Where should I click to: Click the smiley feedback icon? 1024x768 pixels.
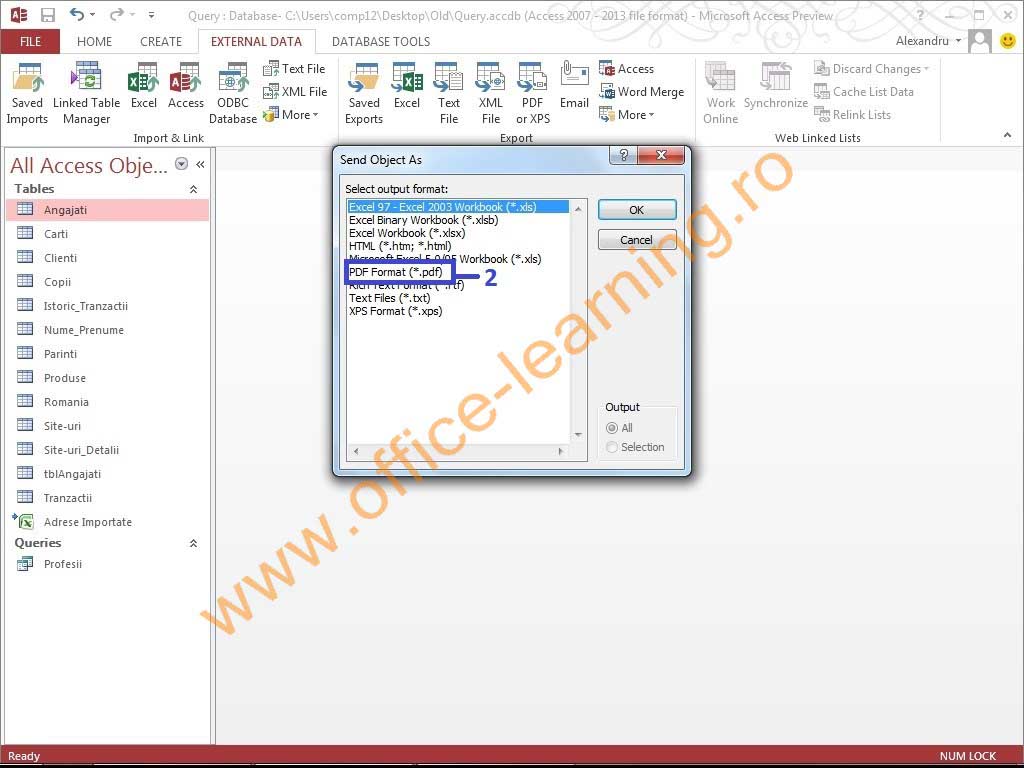pyautogui.click(x=1008, y=41)
